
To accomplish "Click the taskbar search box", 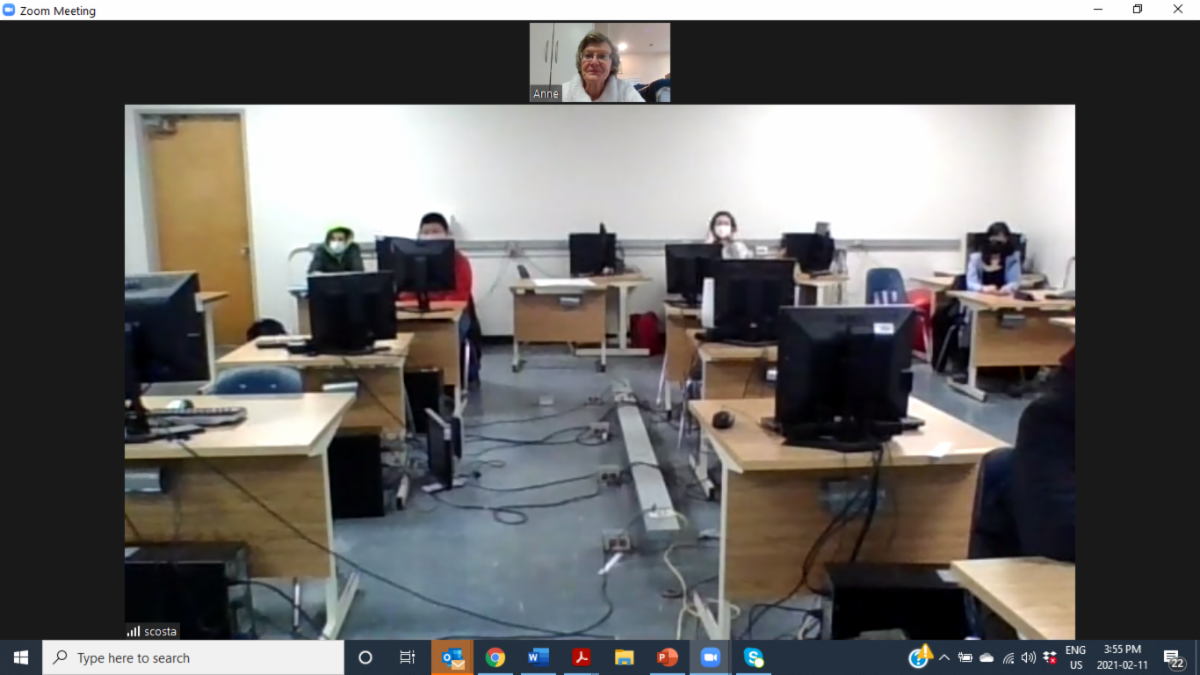I will [x=194, y=657].
